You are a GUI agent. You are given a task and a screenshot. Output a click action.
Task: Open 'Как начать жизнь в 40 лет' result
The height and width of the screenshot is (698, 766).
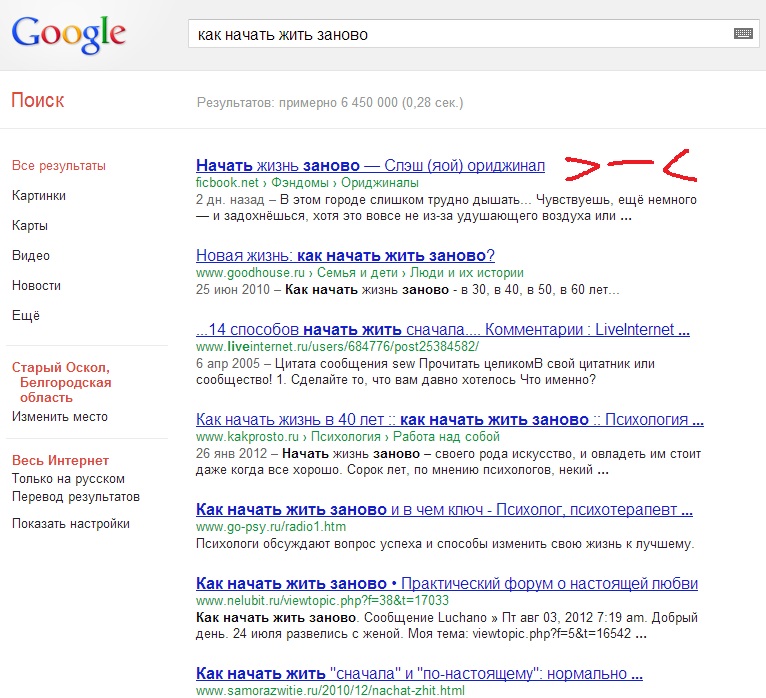click(x=449, y=420)
